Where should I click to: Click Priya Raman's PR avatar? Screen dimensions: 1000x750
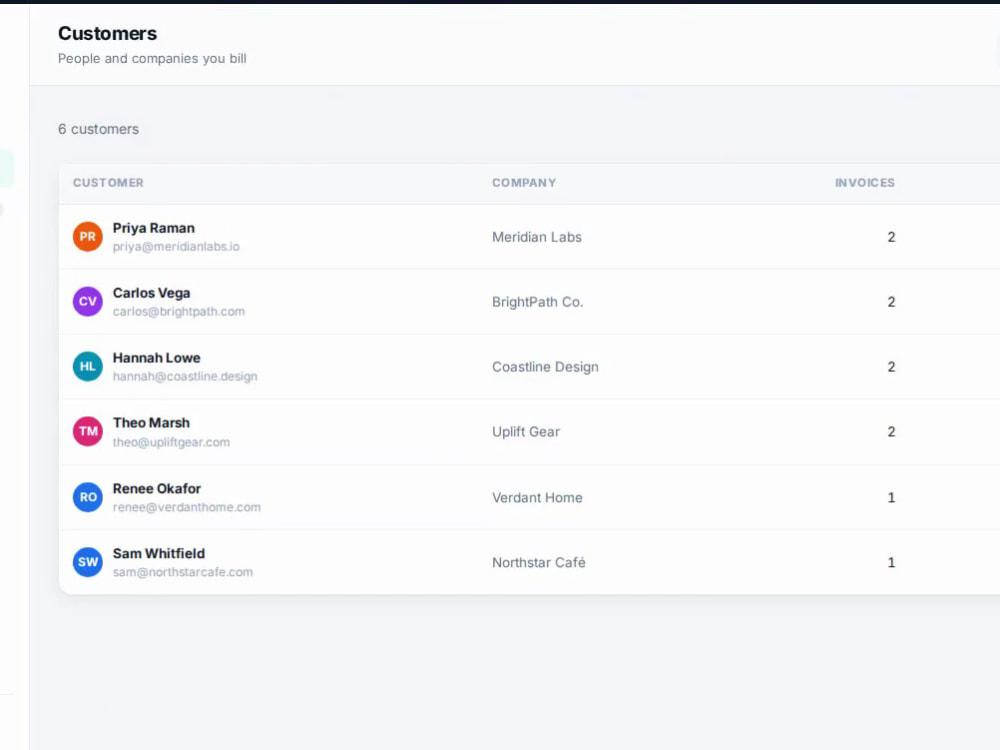[x=87, y=237]
